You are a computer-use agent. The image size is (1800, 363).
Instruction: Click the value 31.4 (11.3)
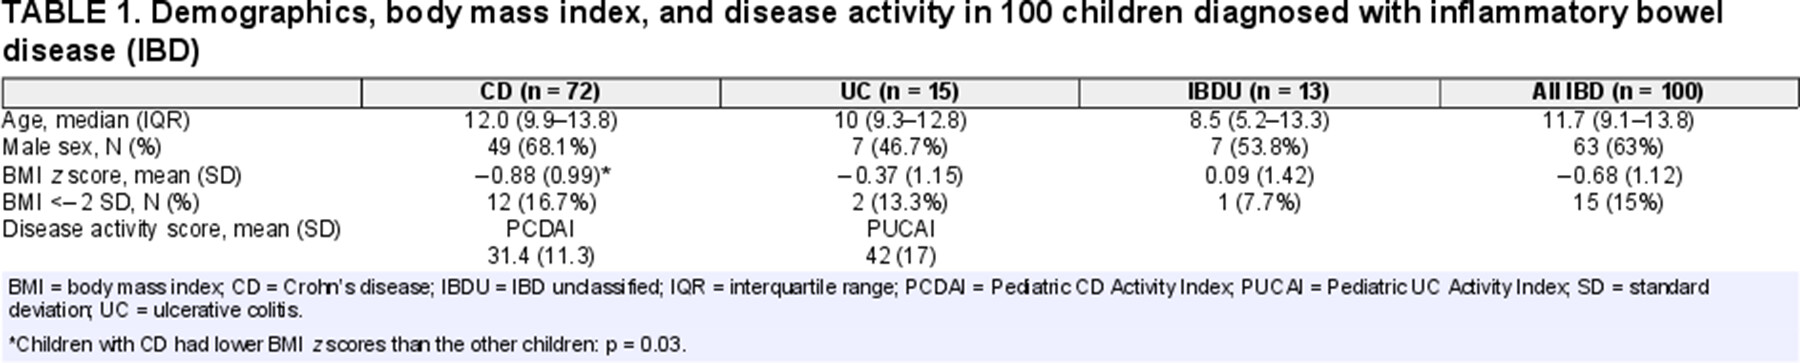tap(540, 256)
